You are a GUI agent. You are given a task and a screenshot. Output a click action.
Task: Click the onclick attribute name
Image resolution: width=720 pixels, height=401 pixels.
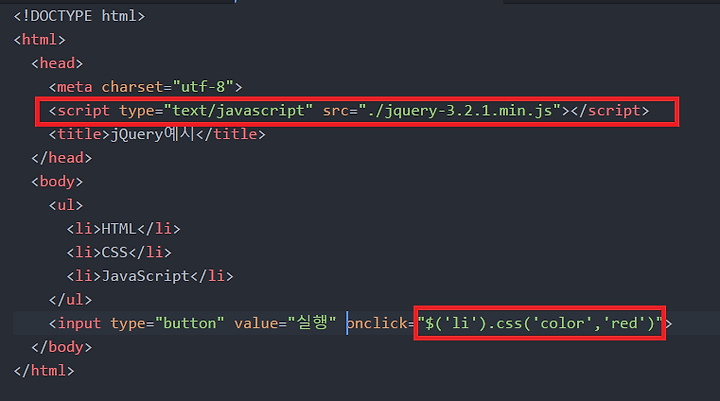(x=376, y=323)
